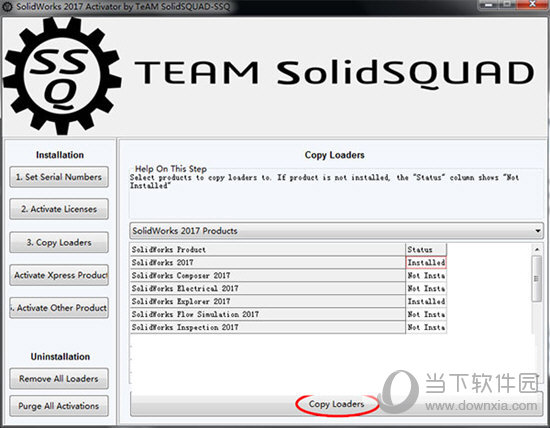
Task: Click the SolidWorks Product column header
Action: [x=268, y=249]
